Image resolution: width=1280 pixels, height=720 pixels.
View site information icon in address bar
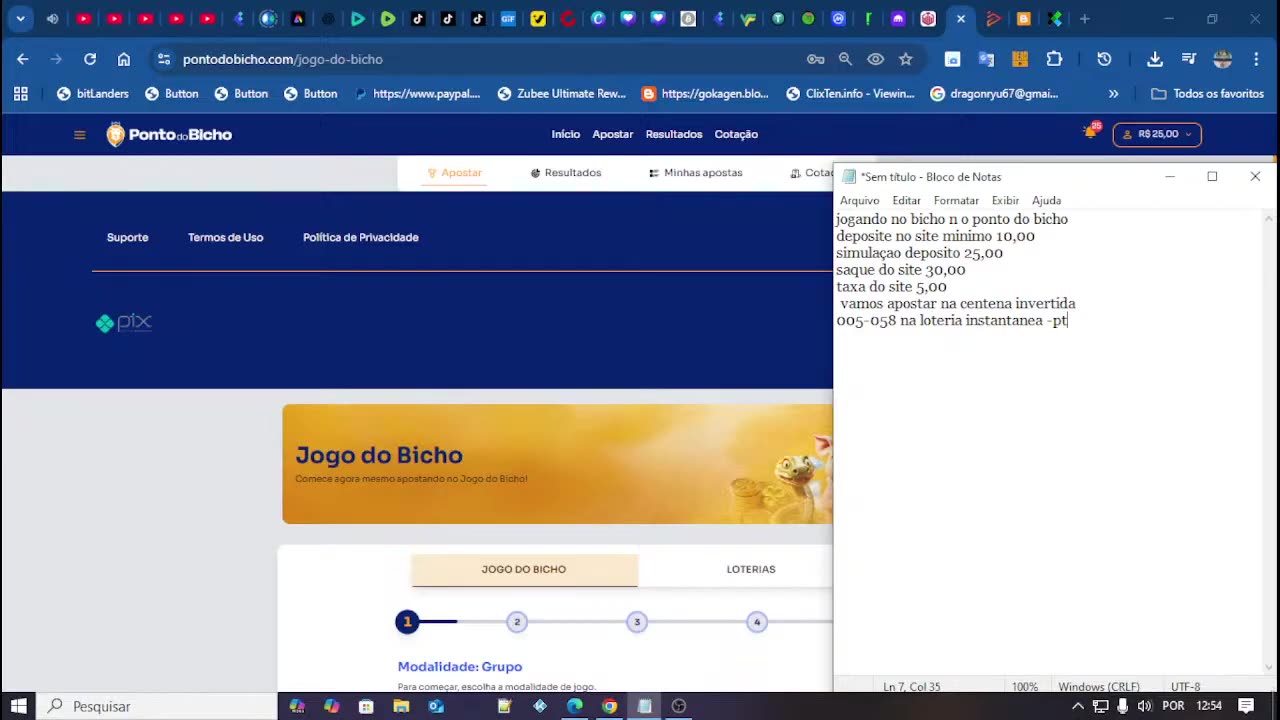164,59
